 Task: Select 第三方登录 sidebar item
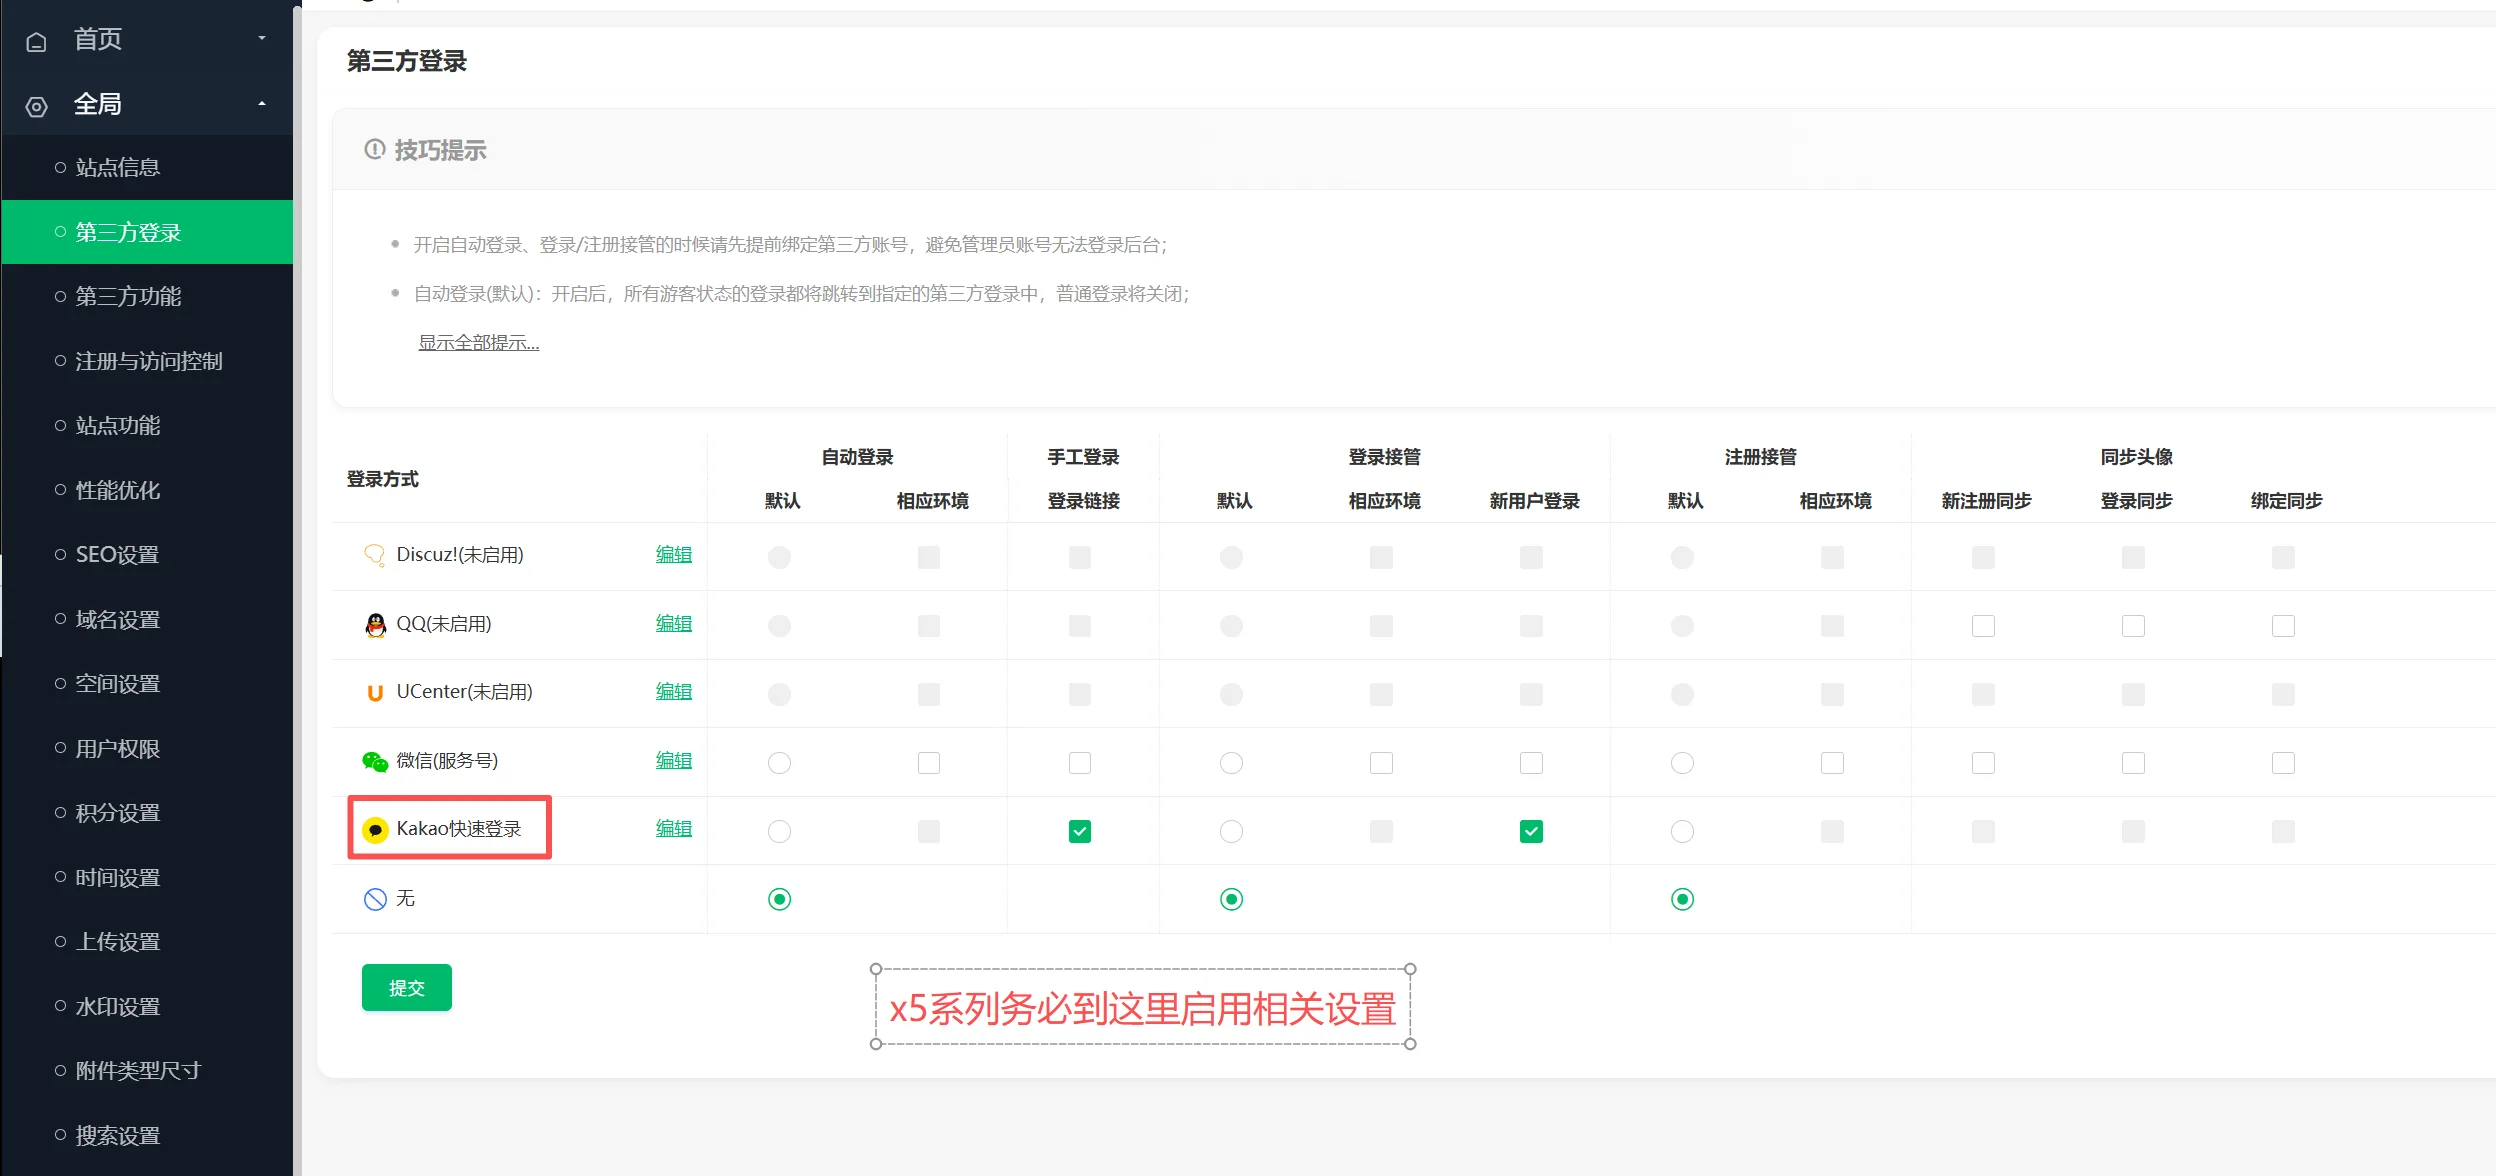click(147, 232)
